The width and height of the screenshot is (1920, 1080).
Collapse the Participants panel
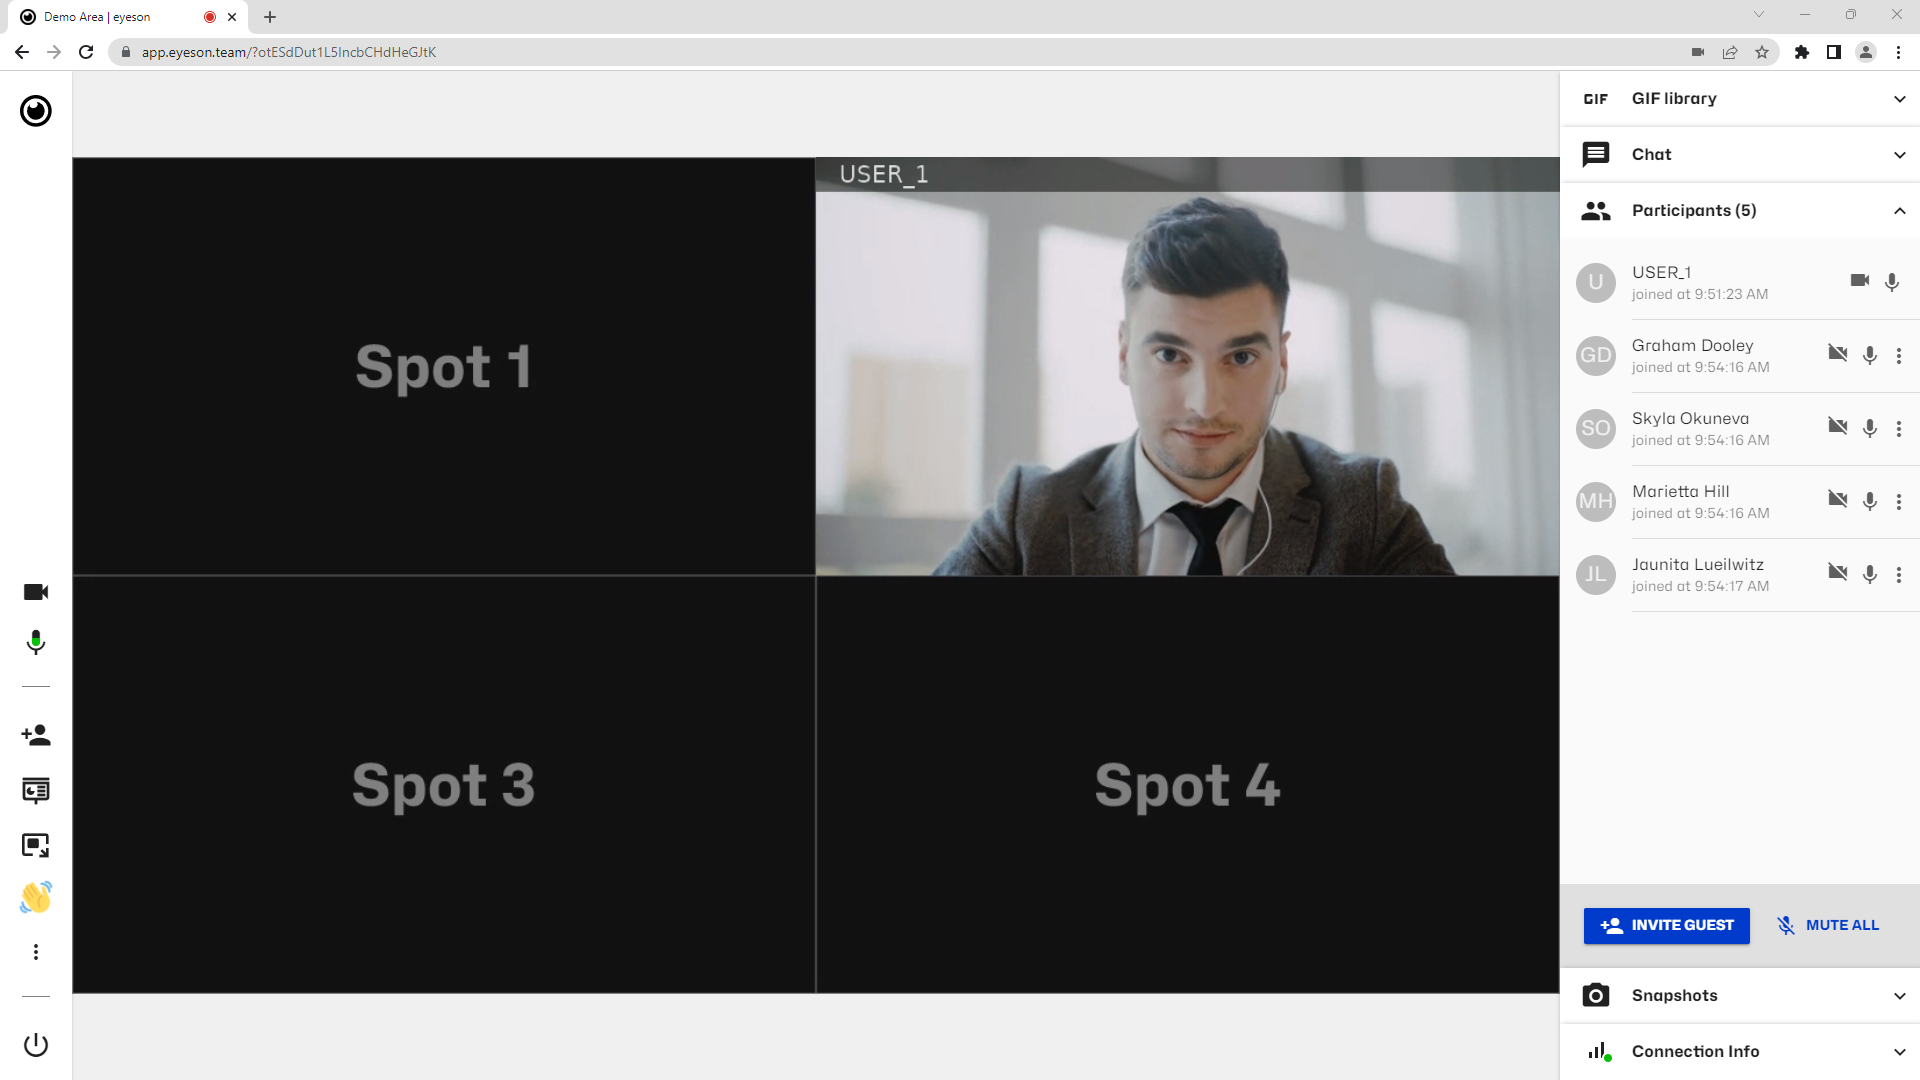click(1903, 210)
